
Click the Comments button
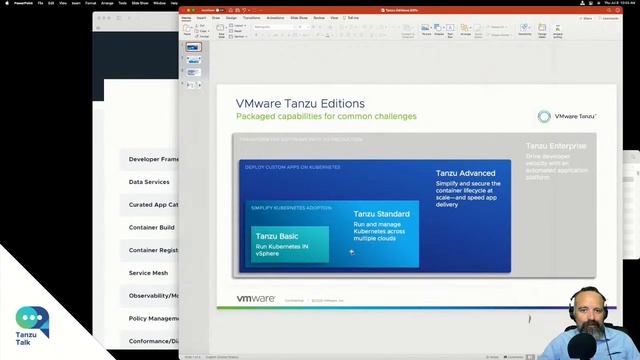click(x=609, y=18)
